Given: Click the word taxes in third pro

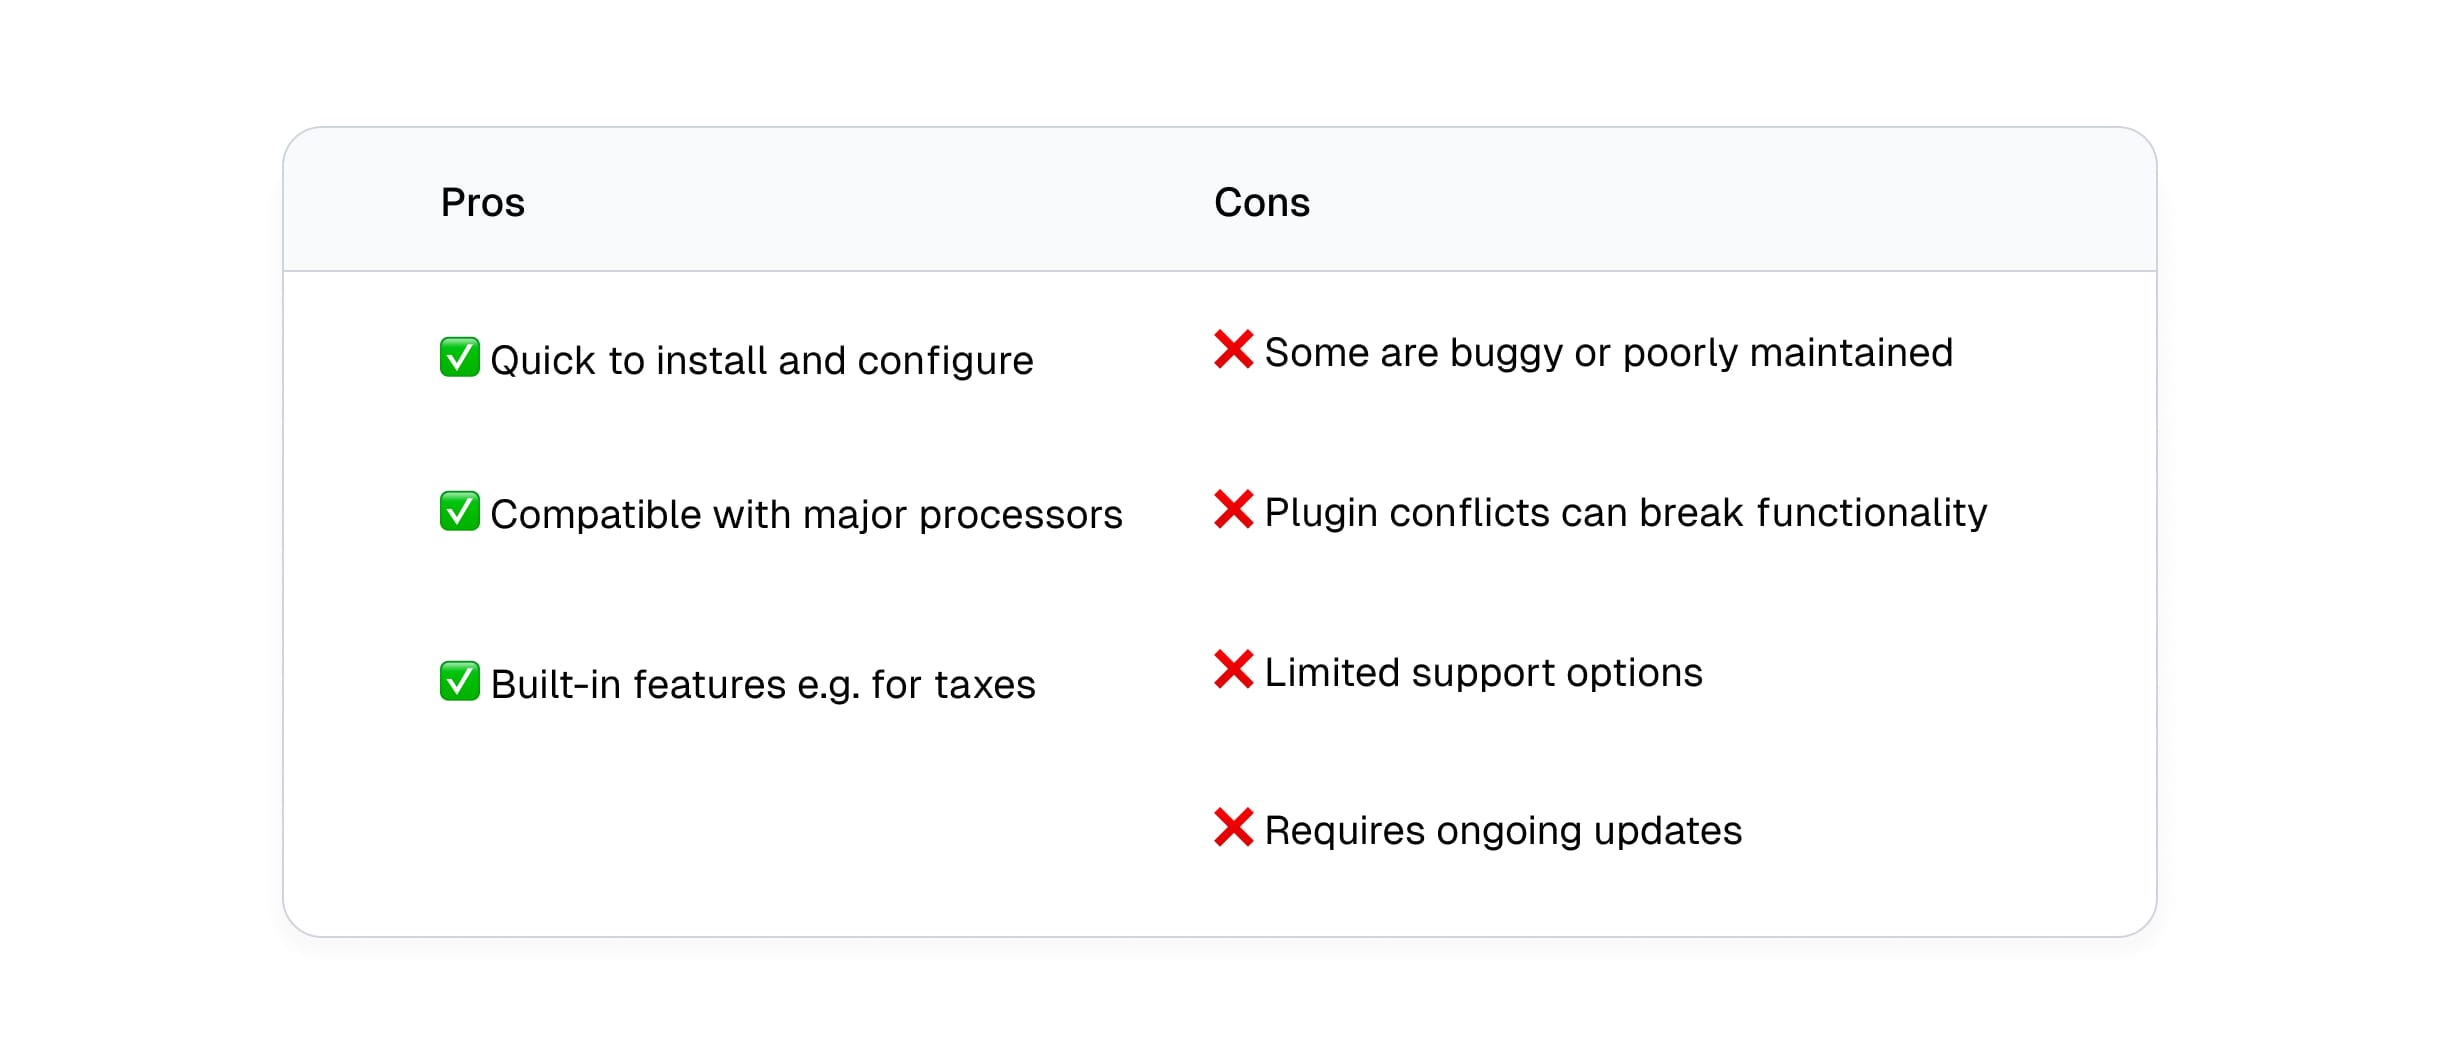Looking at the screenshot, I should pyautogui.click(x=985, y=685).
